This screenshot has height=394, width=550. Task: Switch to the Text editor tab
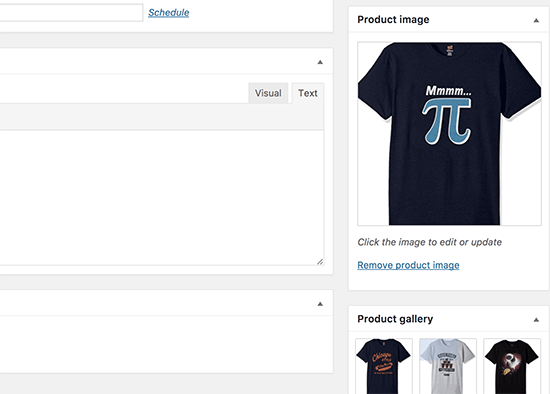[x=308, y=93]
